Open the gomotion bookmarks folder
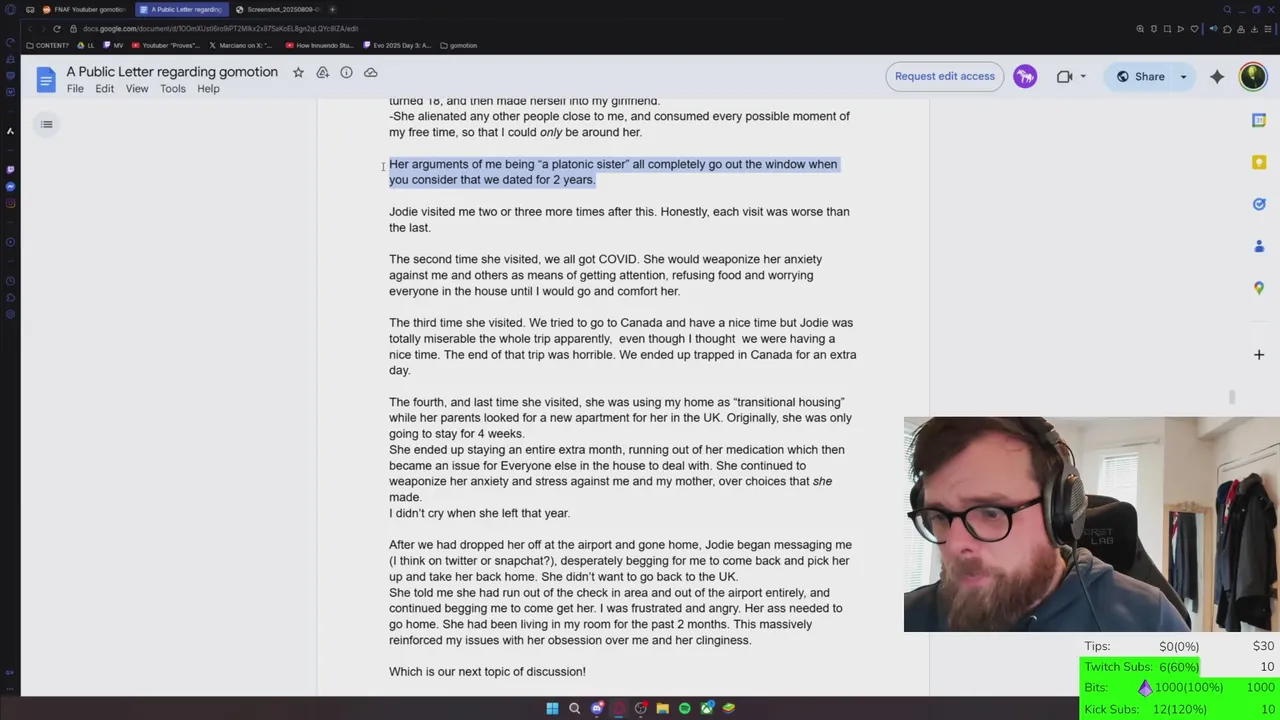This screenshot has width=1280, height=720. 459,45
